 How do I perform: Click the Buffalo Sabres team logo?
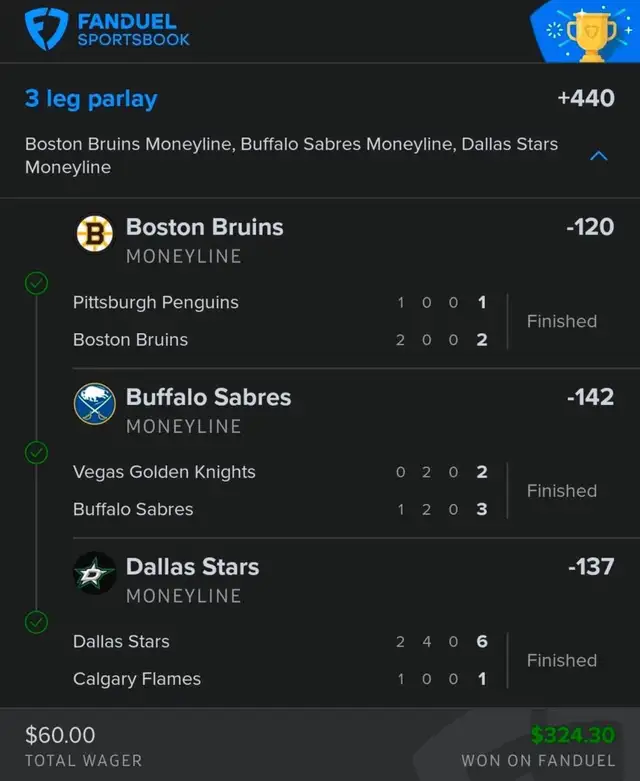point(95,404)
